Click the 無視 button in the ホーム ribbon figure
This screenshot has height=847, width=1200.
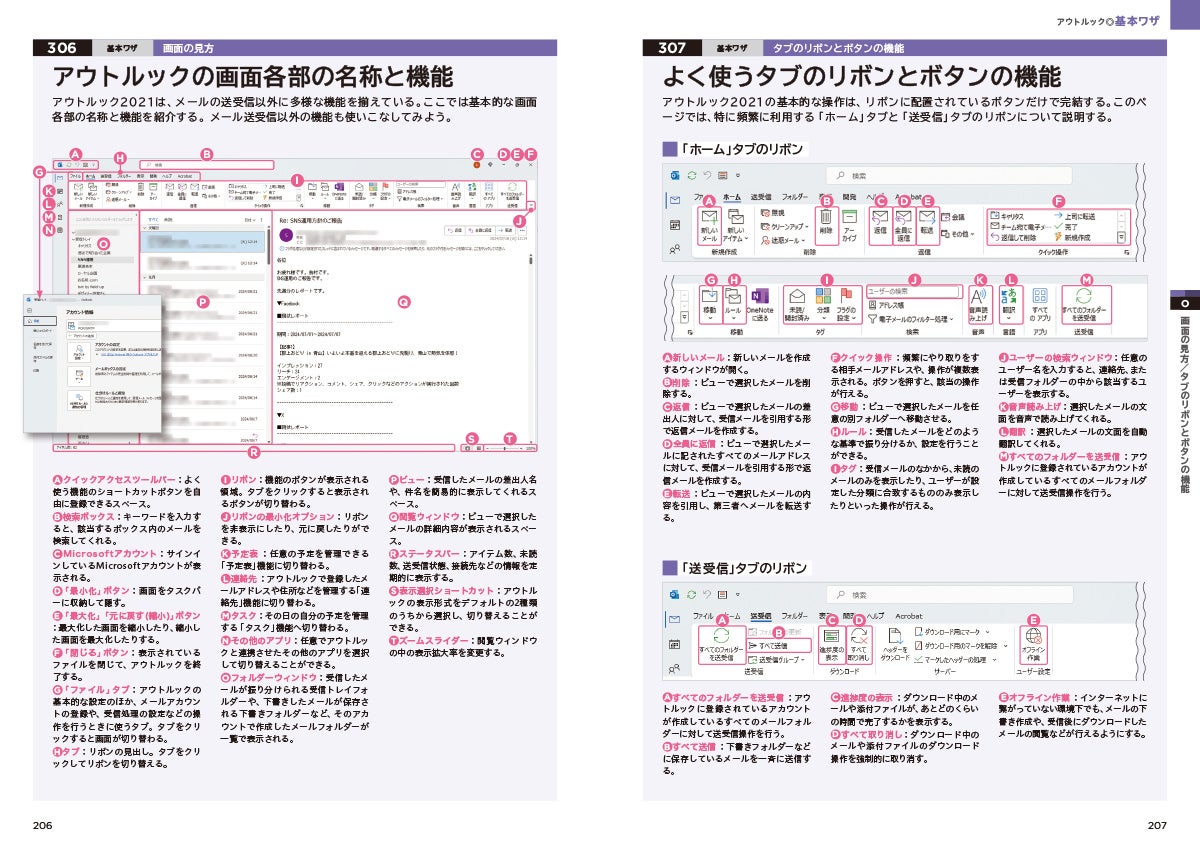click(x=772, y=213)
